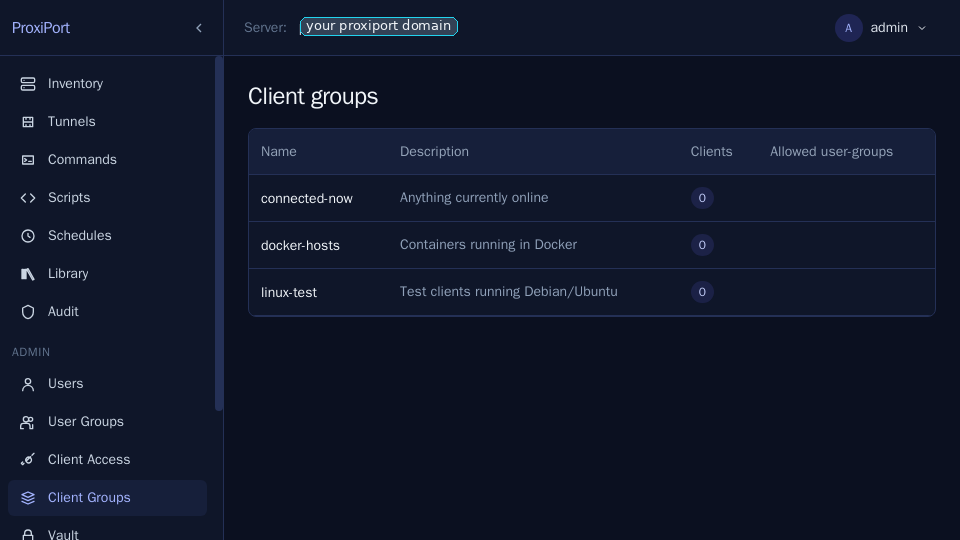Click the proxiport domain server field

pos(379,26)
